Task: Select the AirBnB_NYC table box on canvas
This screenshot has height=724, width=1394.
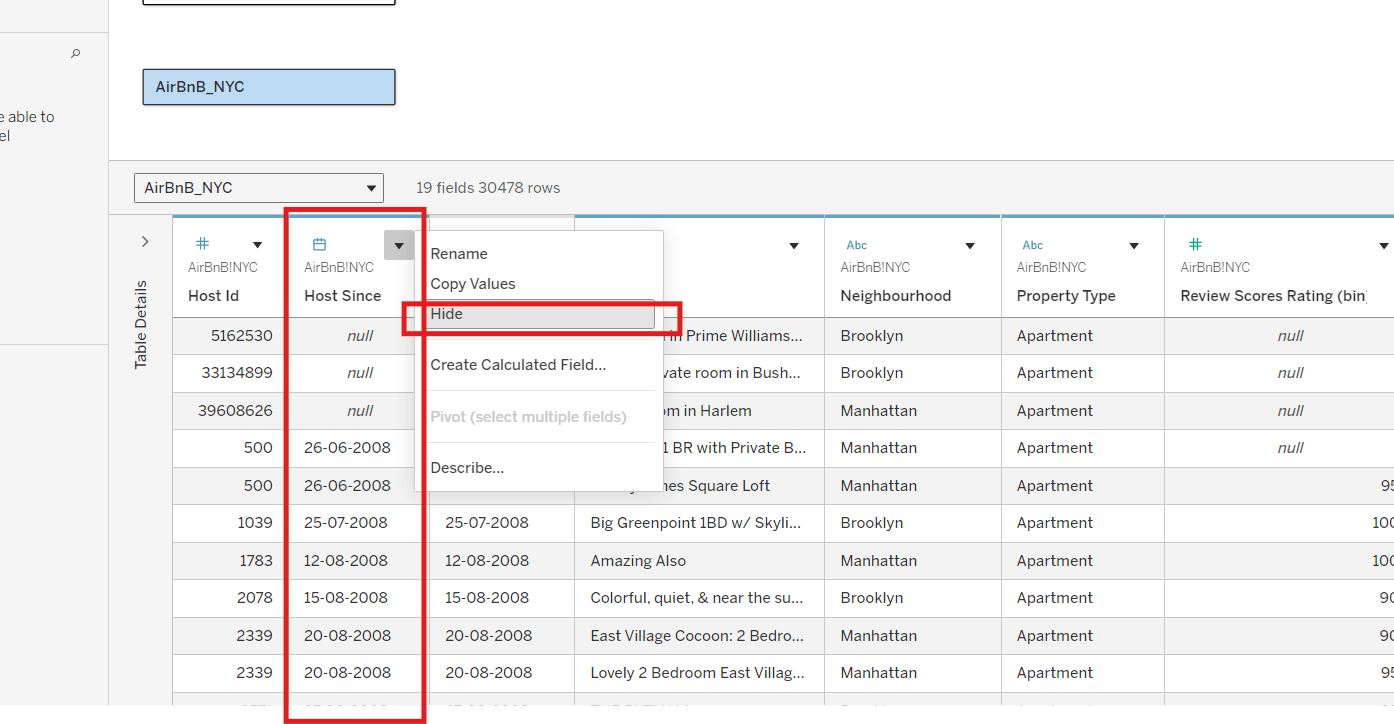Action: tap(269, 87)
